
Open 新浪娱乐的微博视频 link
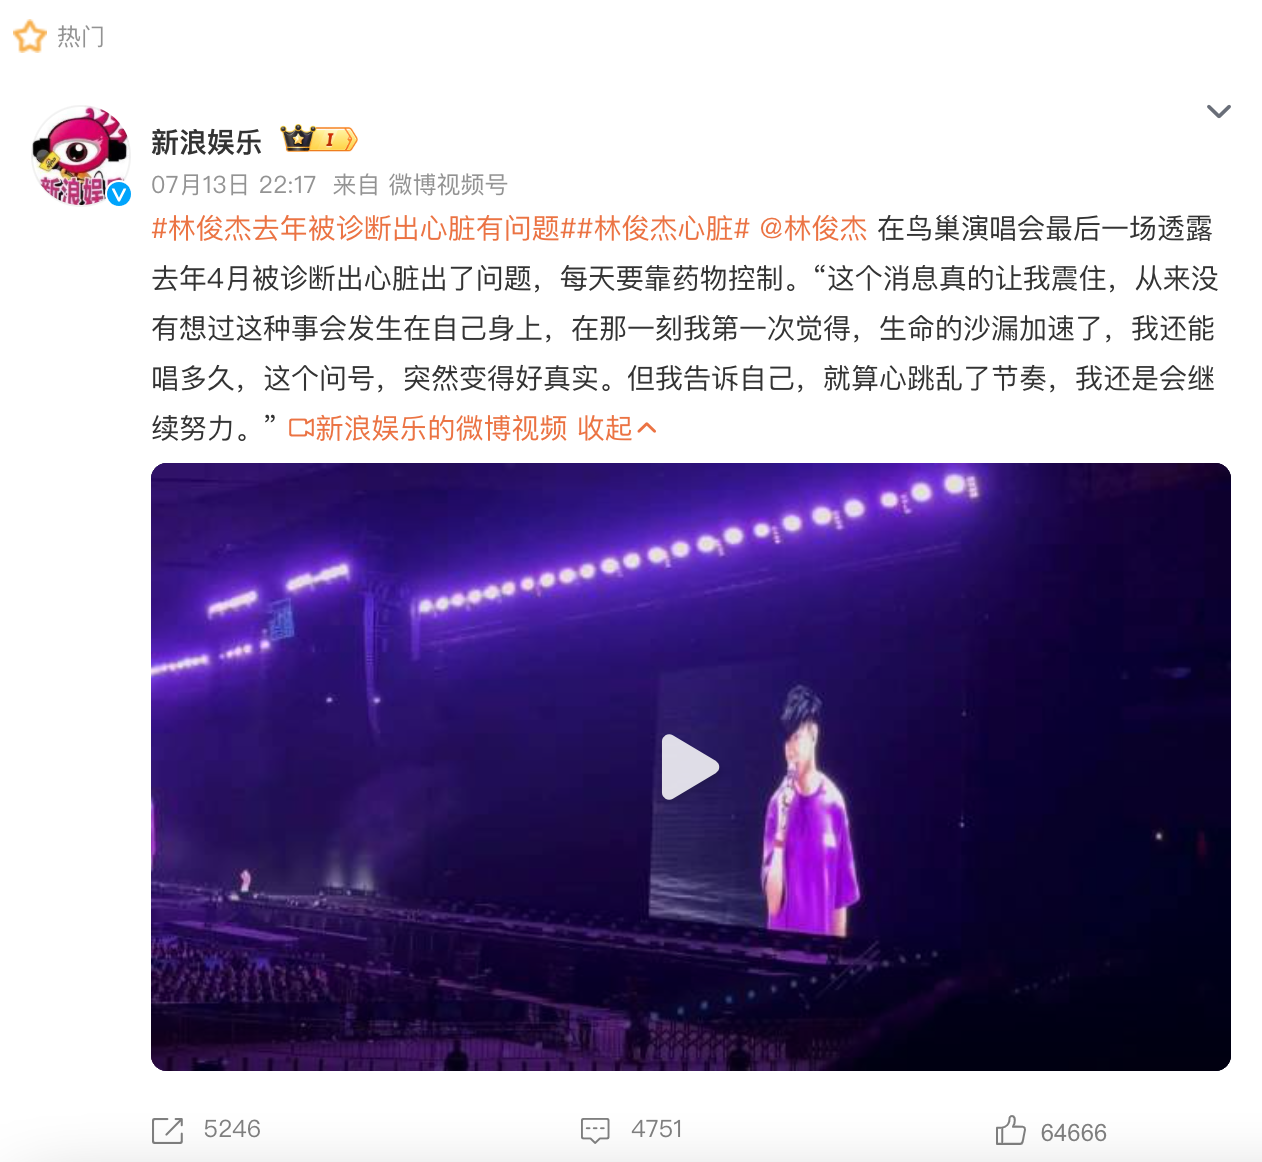point(441,429)
